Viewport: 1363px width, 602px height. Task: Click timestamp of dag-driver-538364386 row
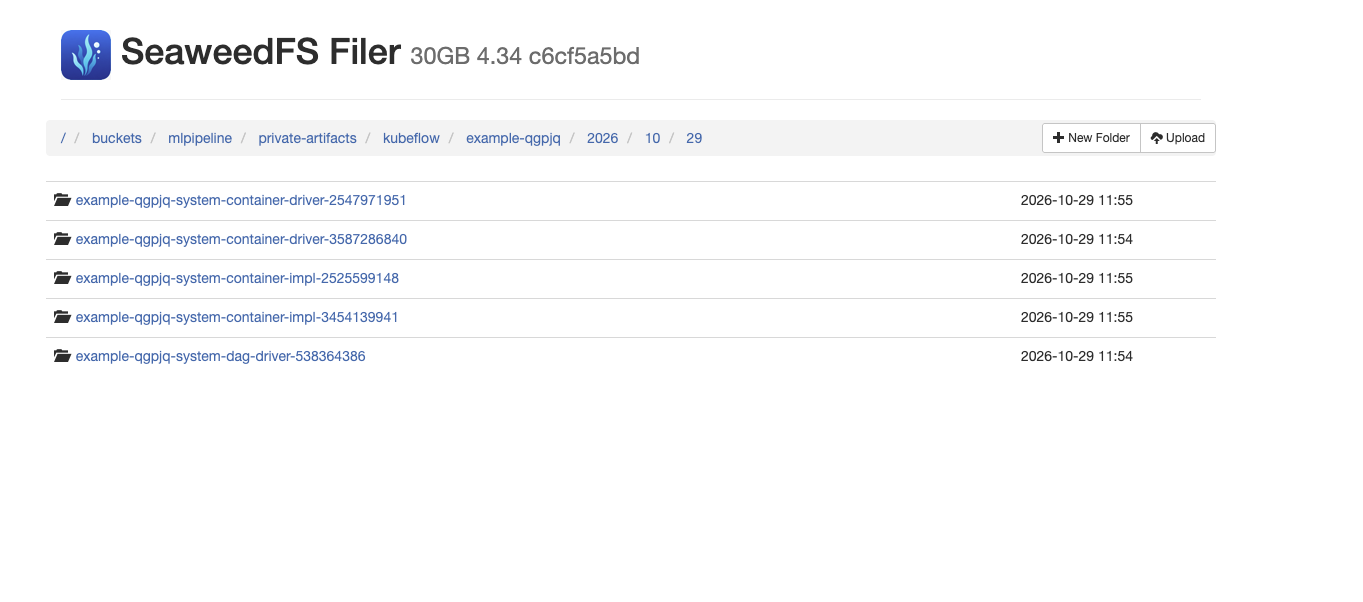pos(1076,356)
